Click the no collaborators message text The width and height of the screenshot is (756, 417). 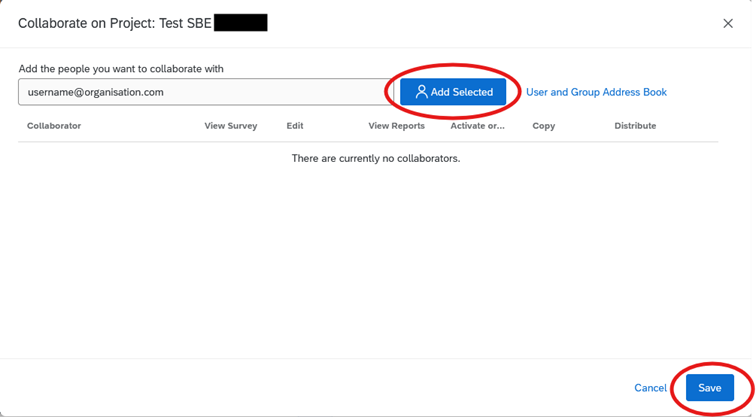point(375,158)
